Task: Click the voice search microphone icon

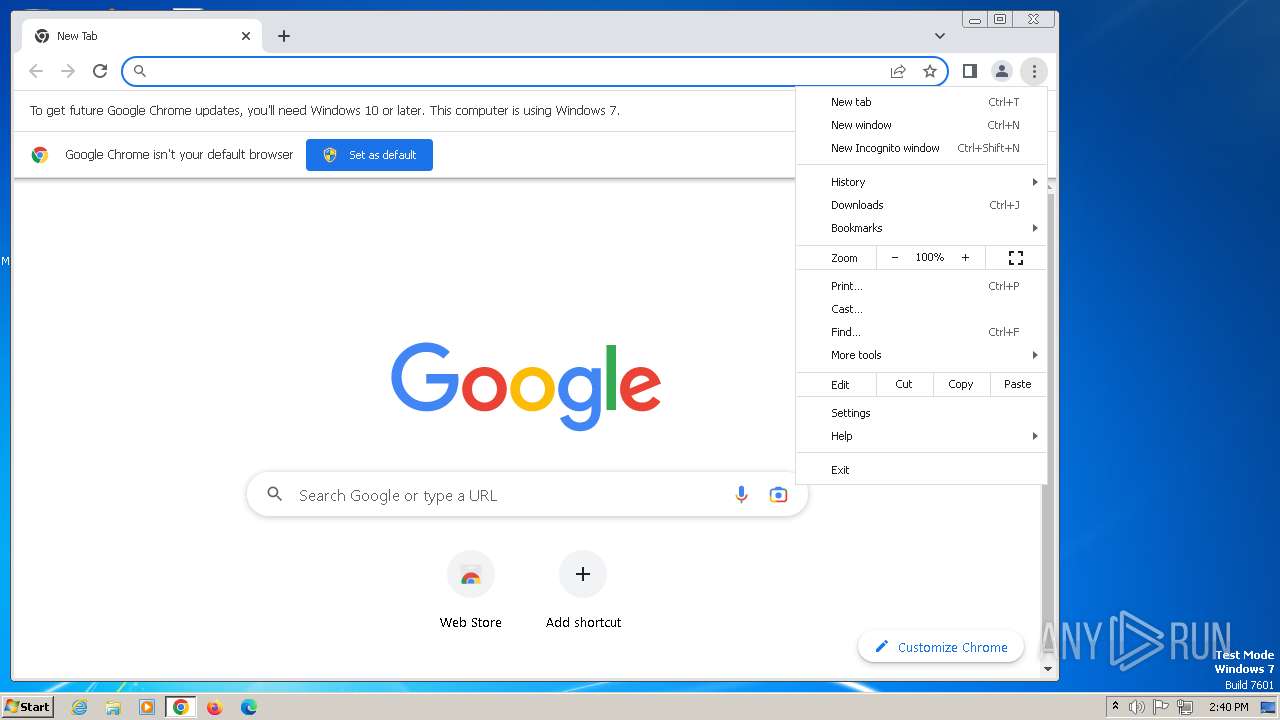Action: click(x=741, y=495)
